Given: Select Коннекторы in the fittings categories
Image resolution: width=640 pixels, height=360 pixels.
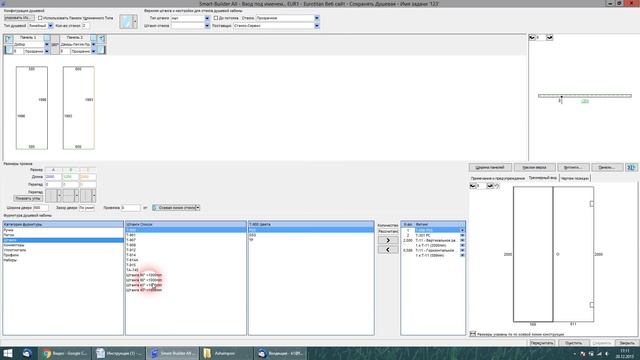Looking at the screenshot, I should point(63,245).
